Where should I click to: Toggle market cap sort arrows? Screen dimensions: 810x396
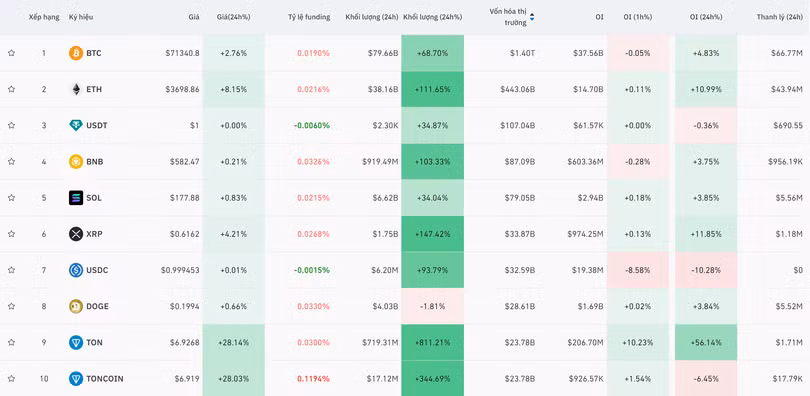pyautogui.click(x=532, y=17)
